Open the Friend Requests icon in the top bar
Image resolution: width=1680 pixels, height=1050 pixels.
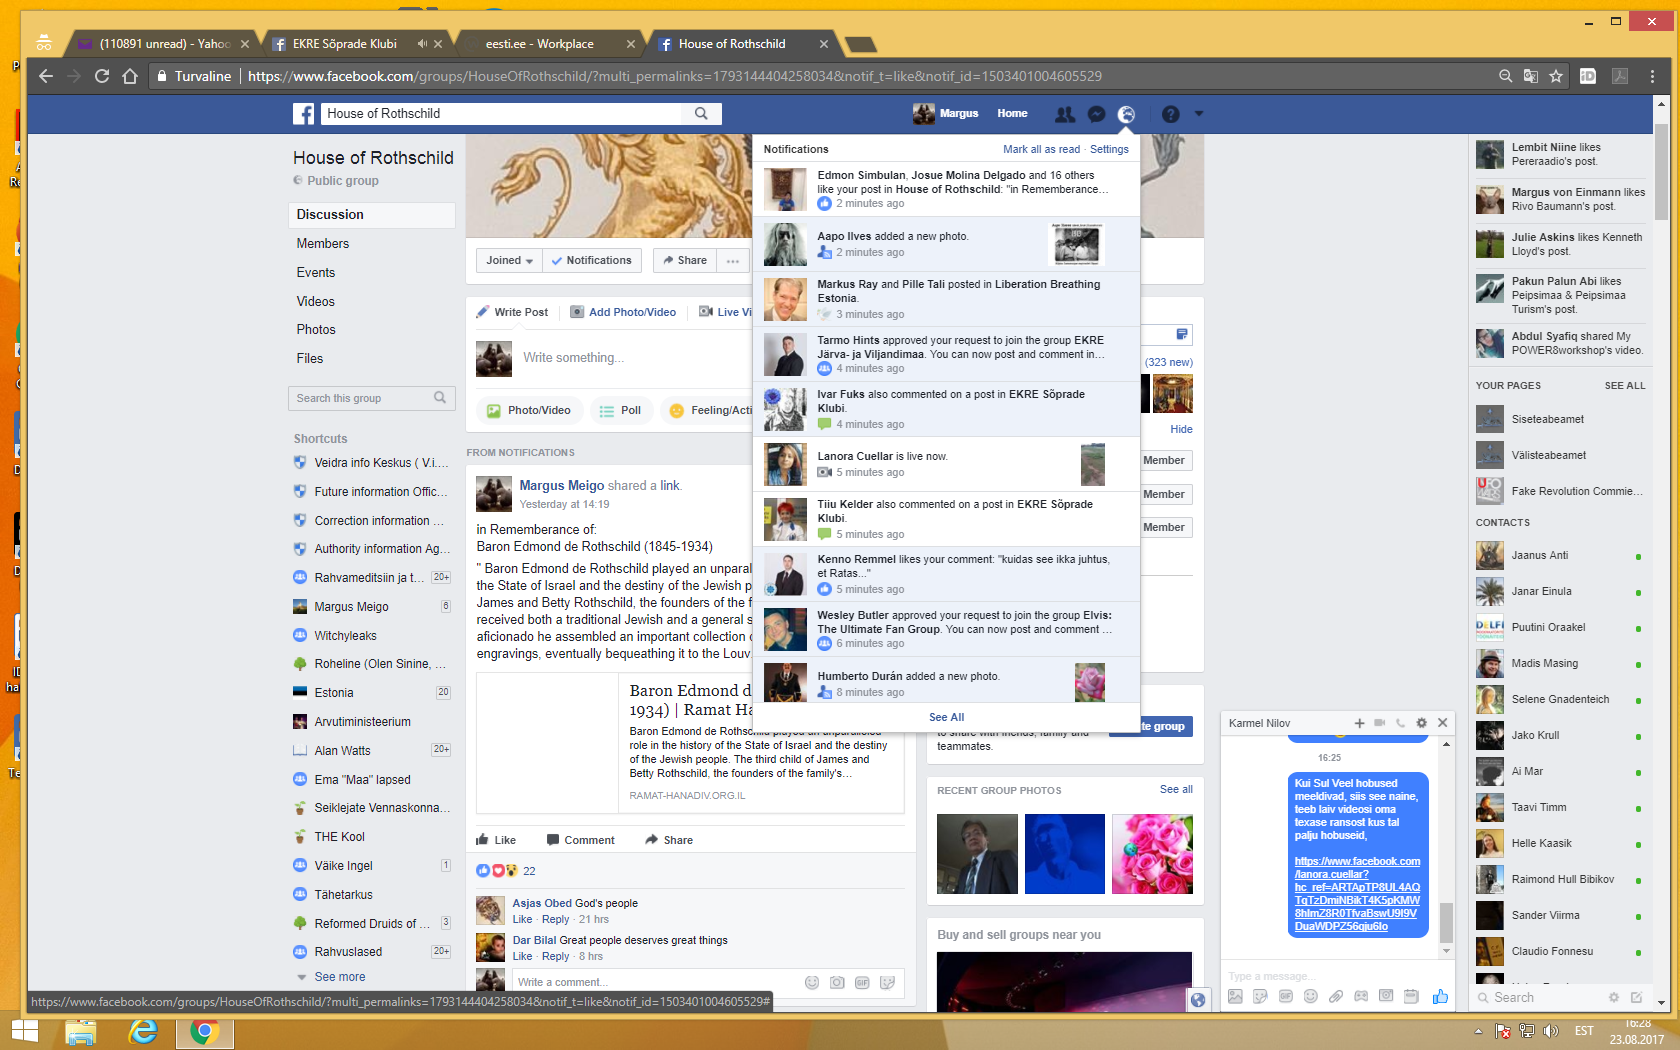(x=1065, y=114)
